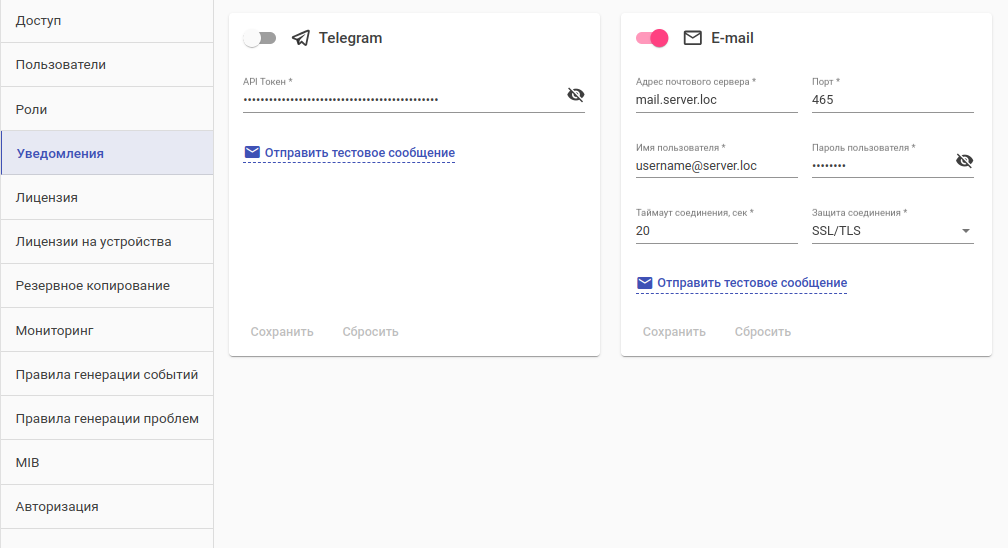This screenshot has height=548, width=1008.
Task: Edit the connection timeout field
Action: tap(716, 231)
